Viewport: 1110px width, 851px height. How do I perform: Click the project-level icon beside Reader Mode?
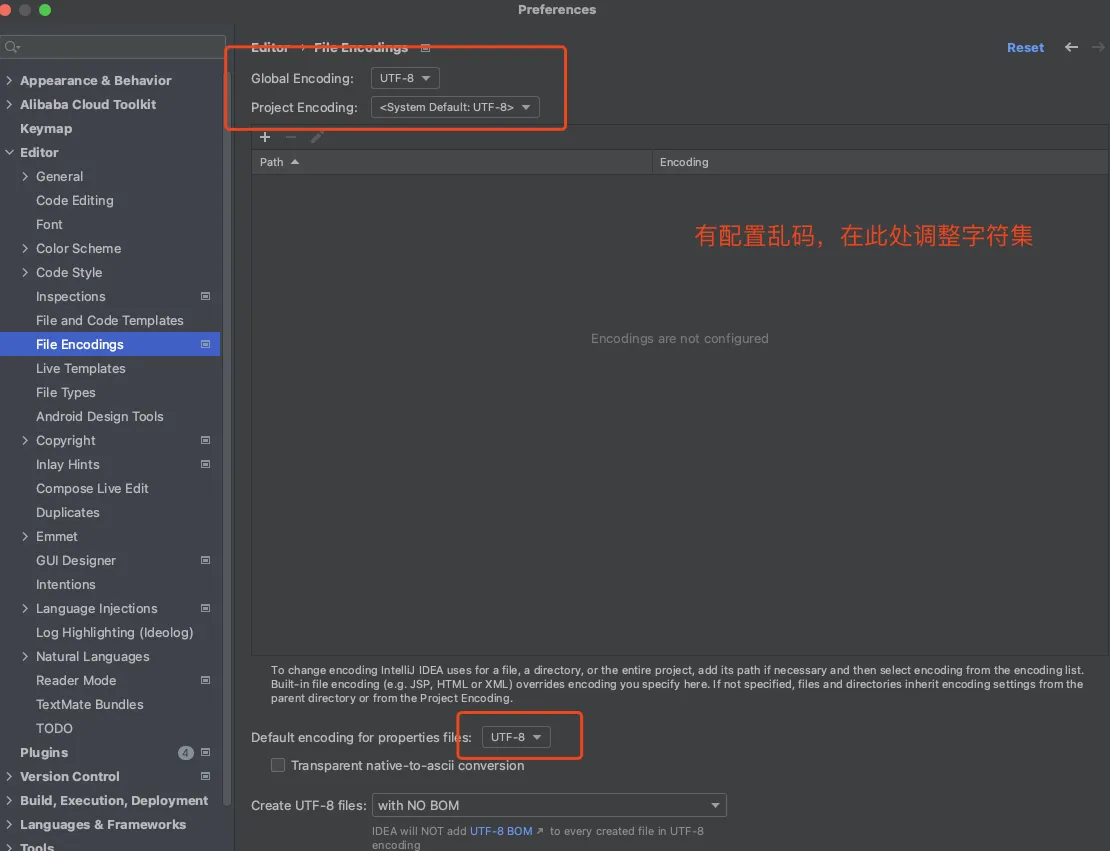205,680
